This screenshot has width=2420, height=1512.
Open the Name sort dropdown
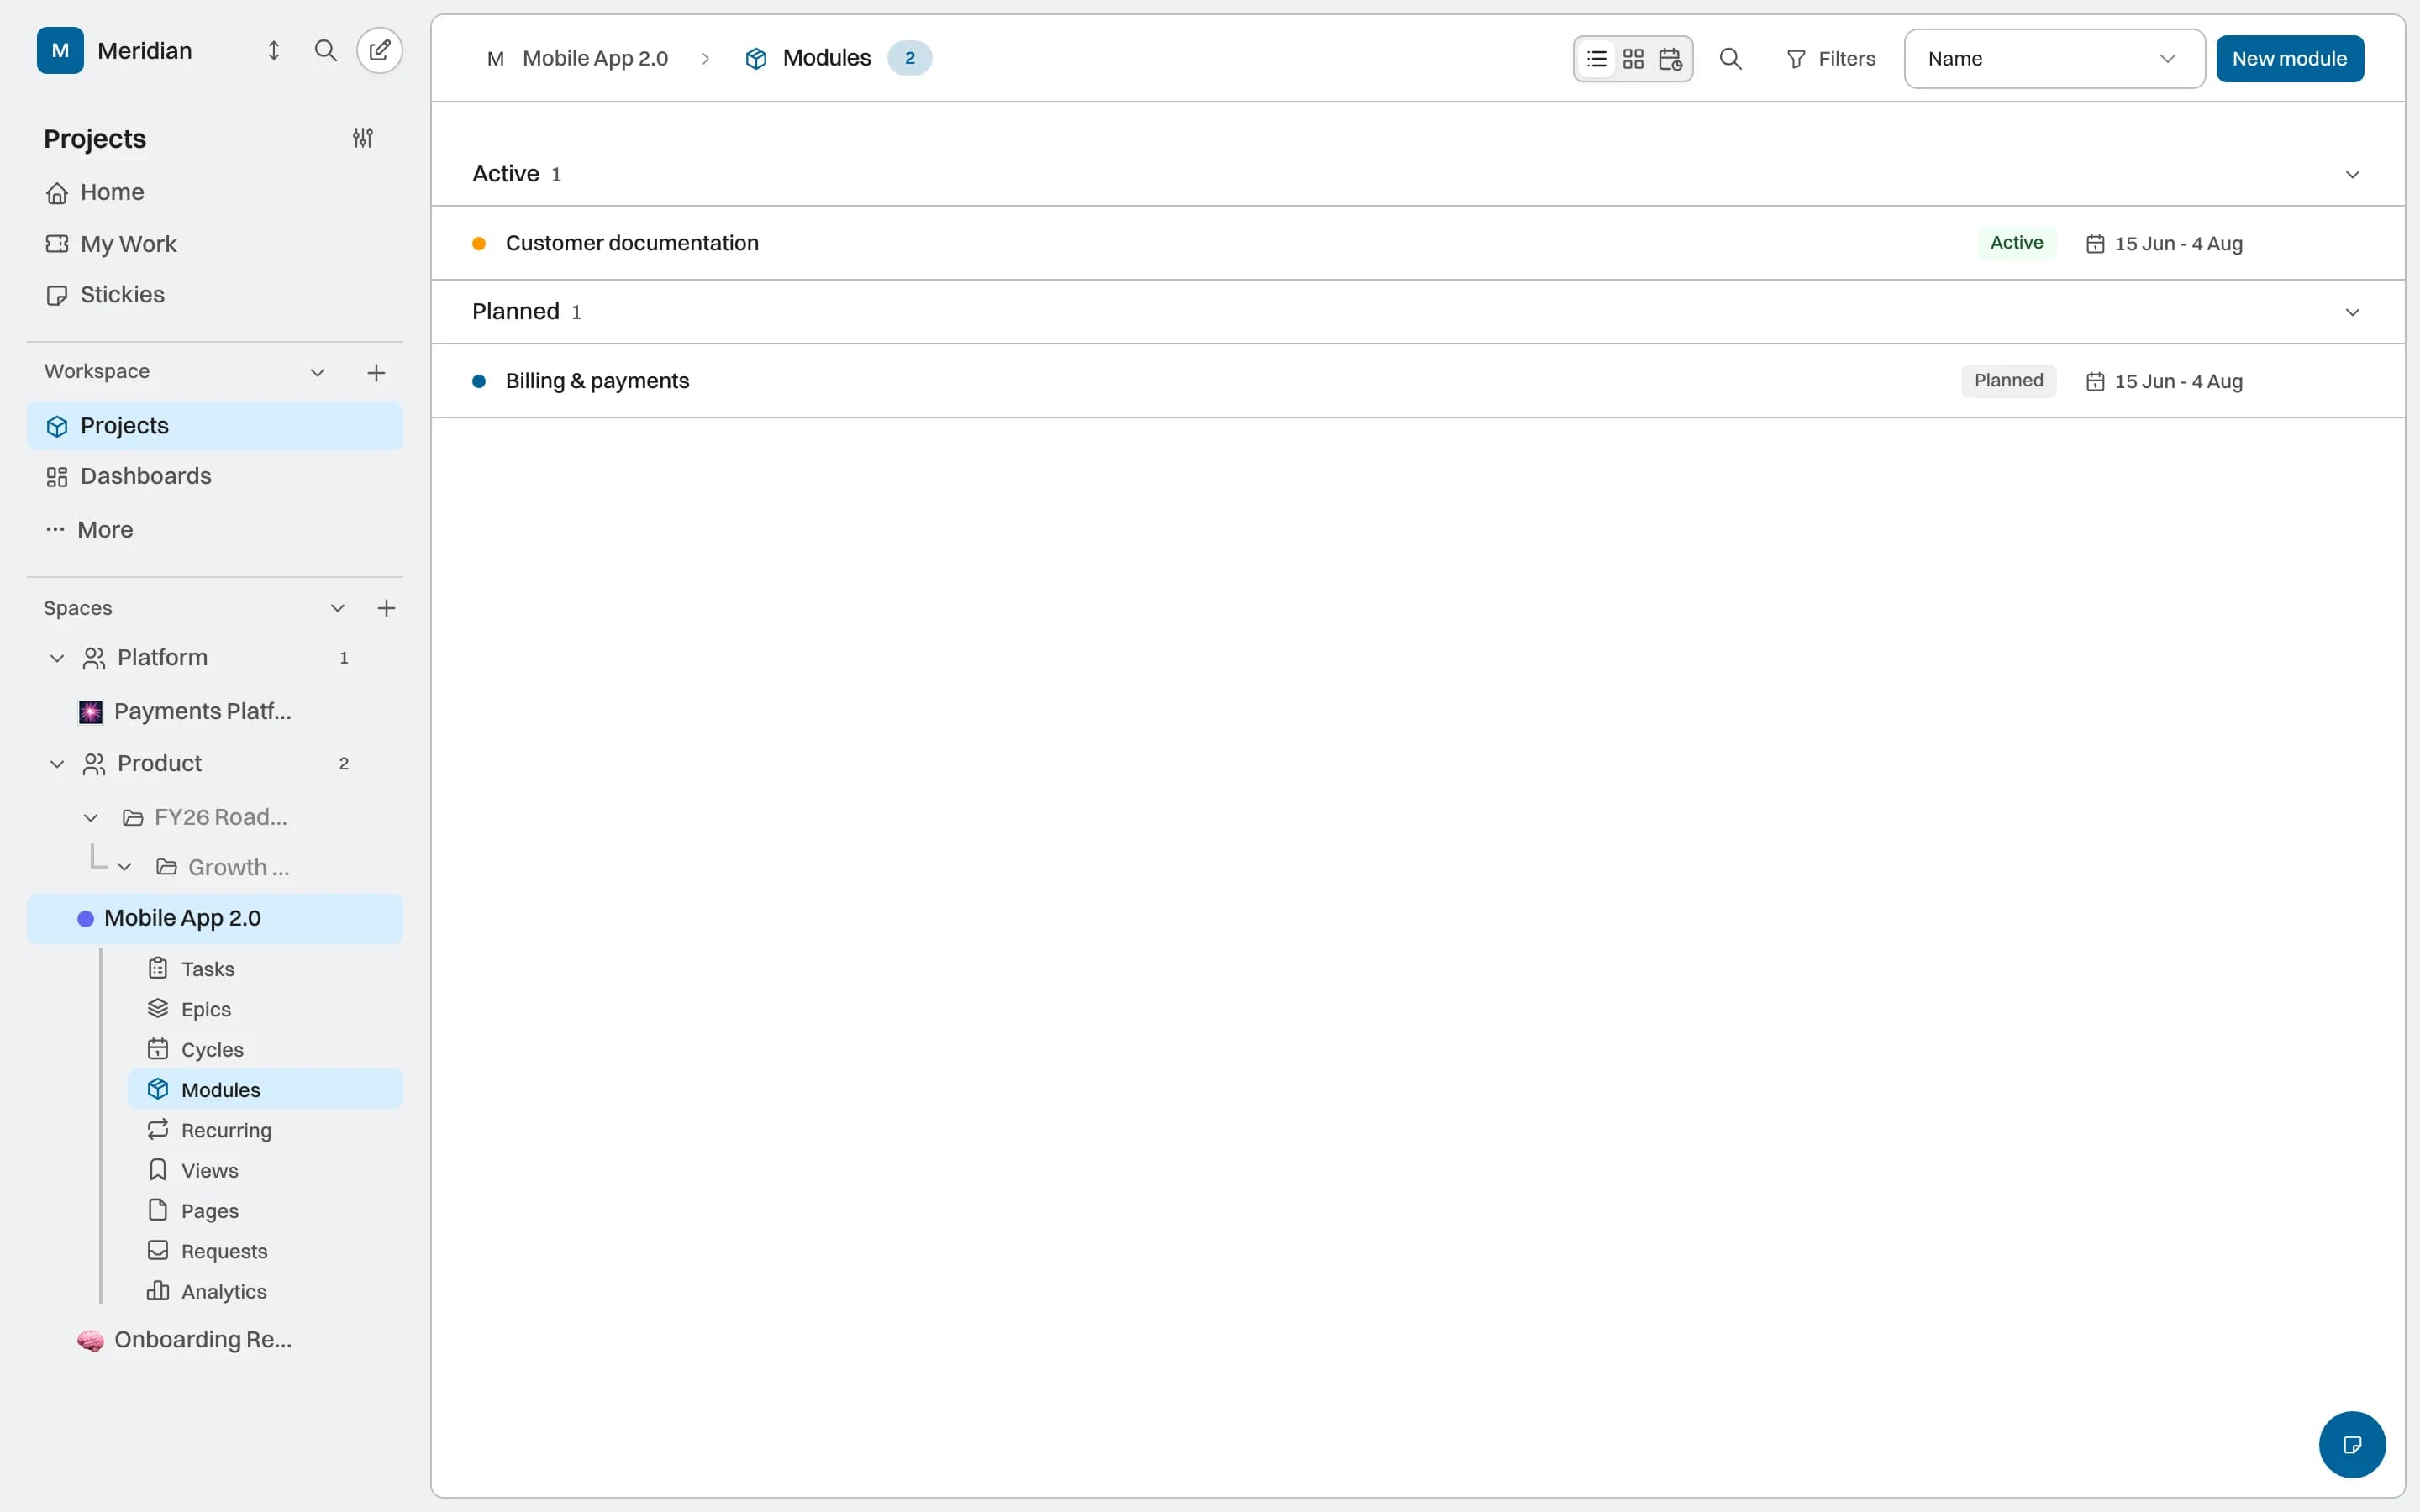(x=2054, y=59)
